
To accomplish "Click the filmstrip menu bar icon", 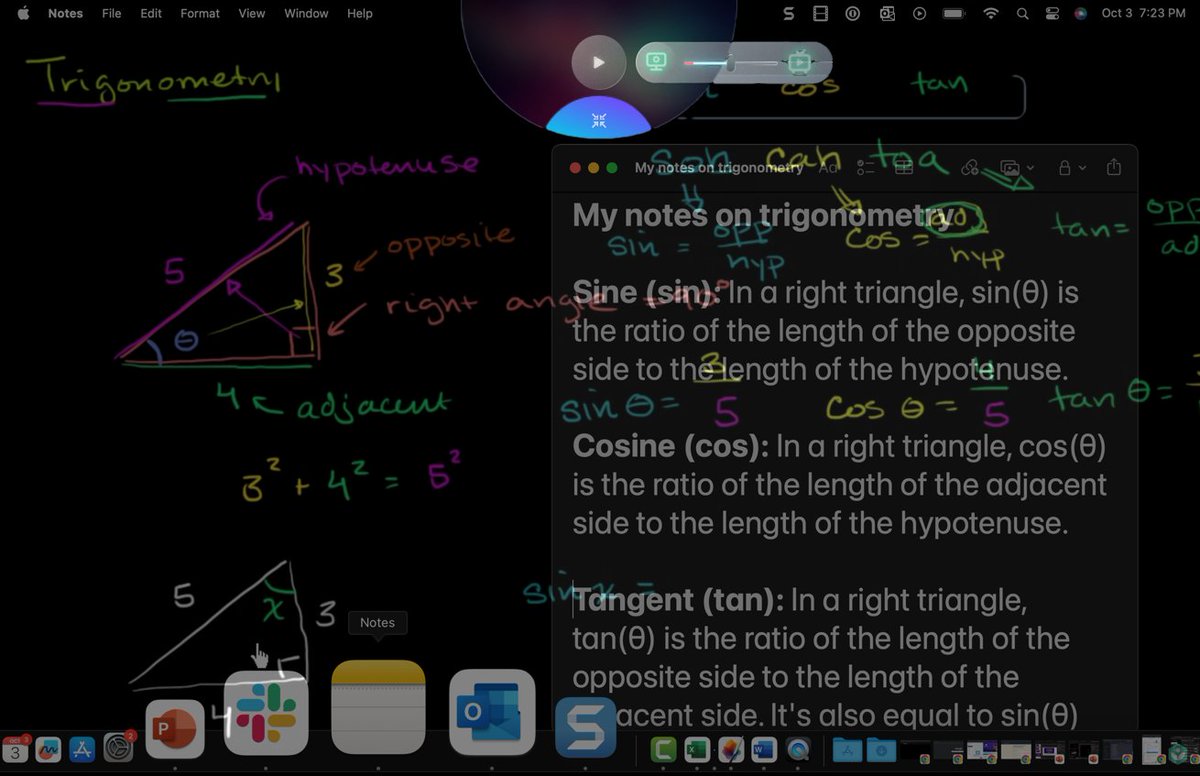I will coord(821,13).
